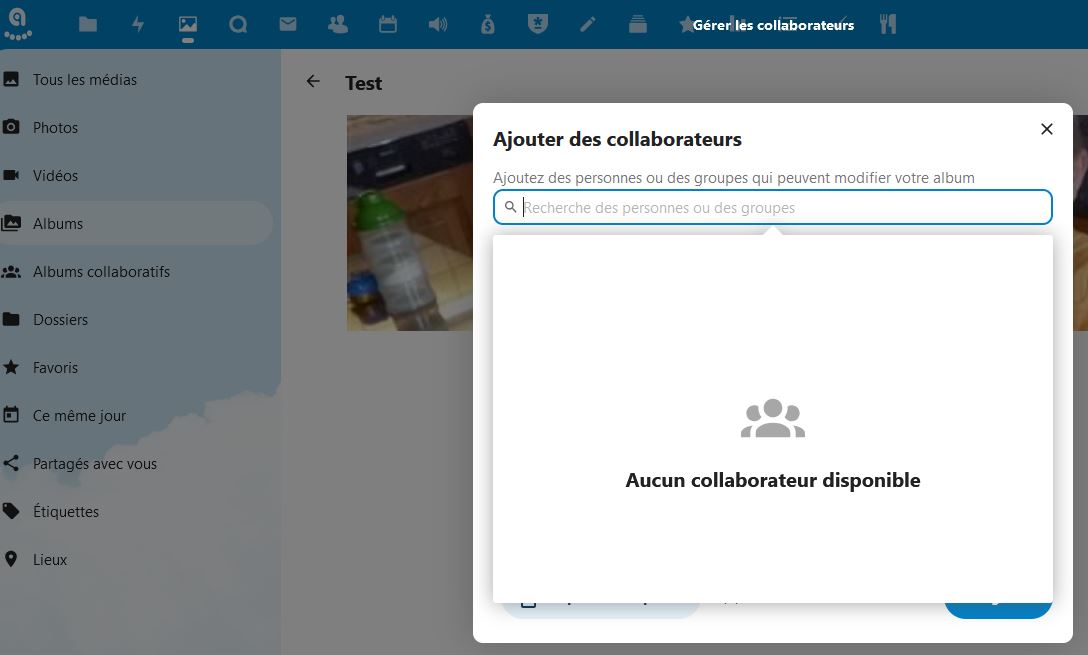Go back using the arrow beside Test

point(313,82)
